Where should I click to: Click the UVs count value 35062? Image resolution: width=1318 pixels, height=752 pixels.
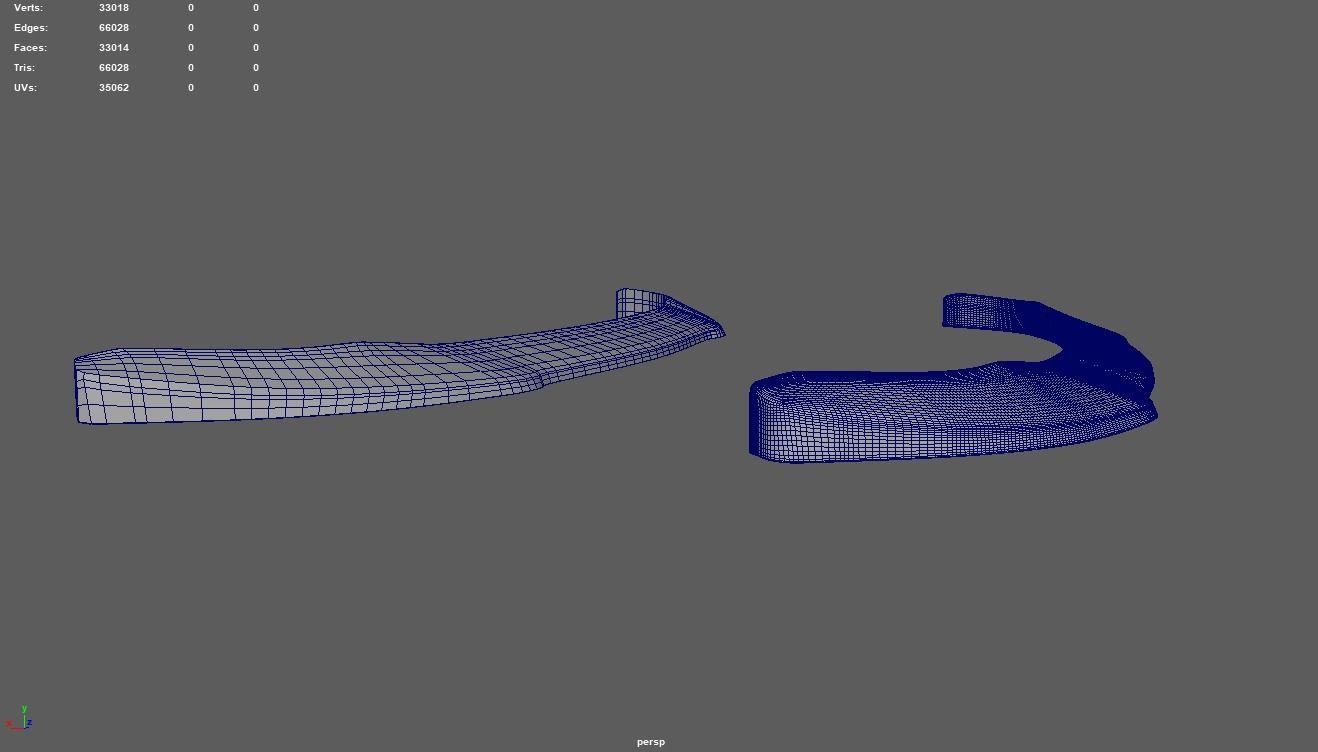click(x=114, y=88)
